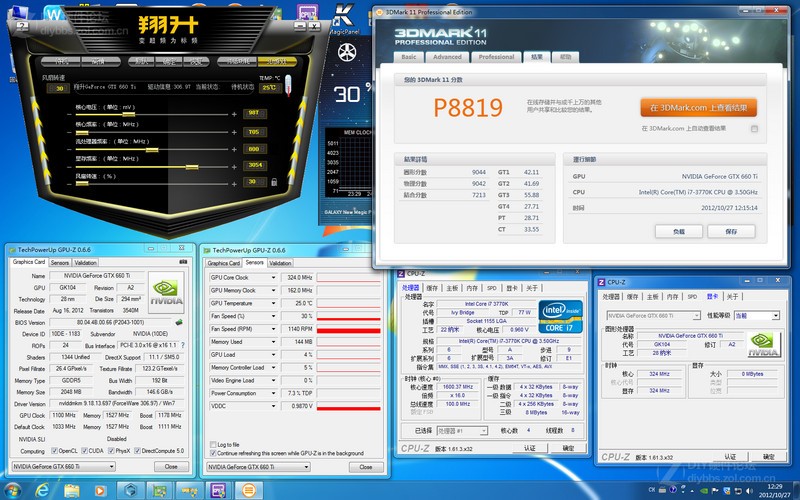Image resolution: width=800 pixels, height=500 pixels.
Task: Open the performance level dropdown in CPU-Z
Action: point(756,316)
